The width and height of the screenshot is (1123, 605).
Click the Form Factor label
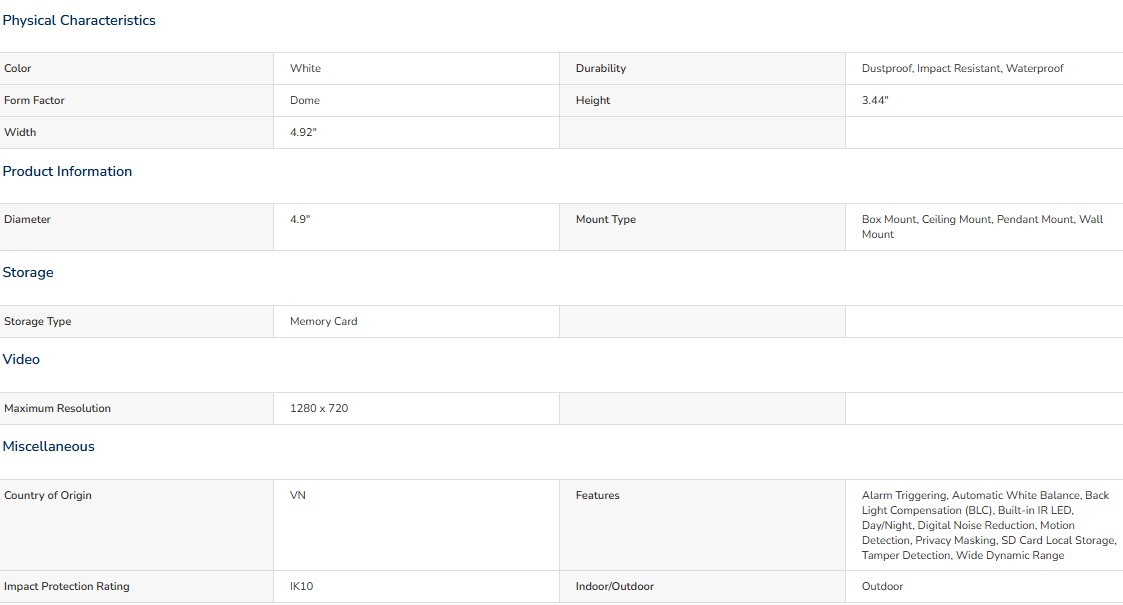click(34, 101)
